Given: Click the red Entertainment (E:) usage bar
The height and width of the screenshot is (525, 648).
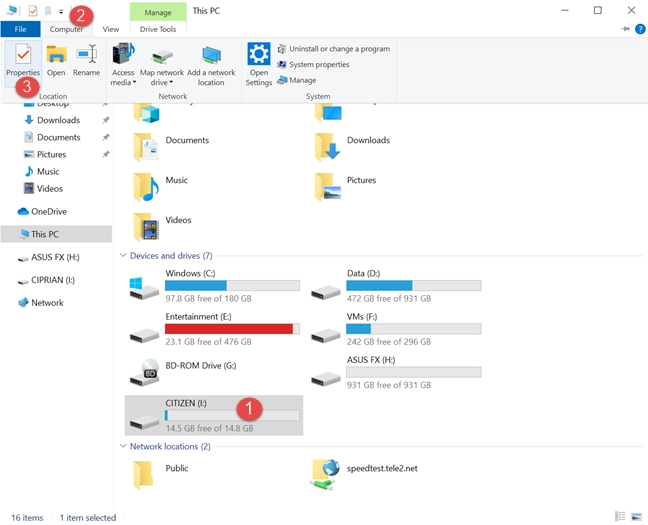Looking at the screenshot, I should pos(232,329).
